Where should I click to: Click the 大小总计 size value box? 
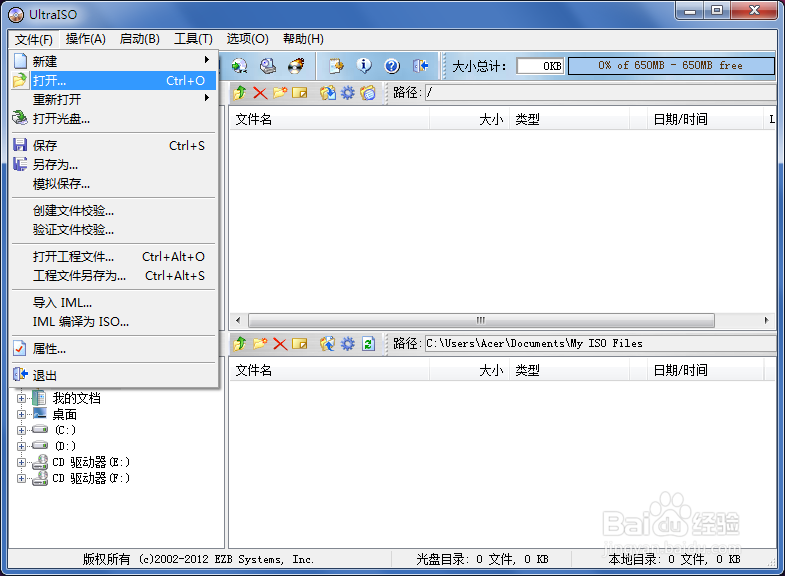click(540, 66)
